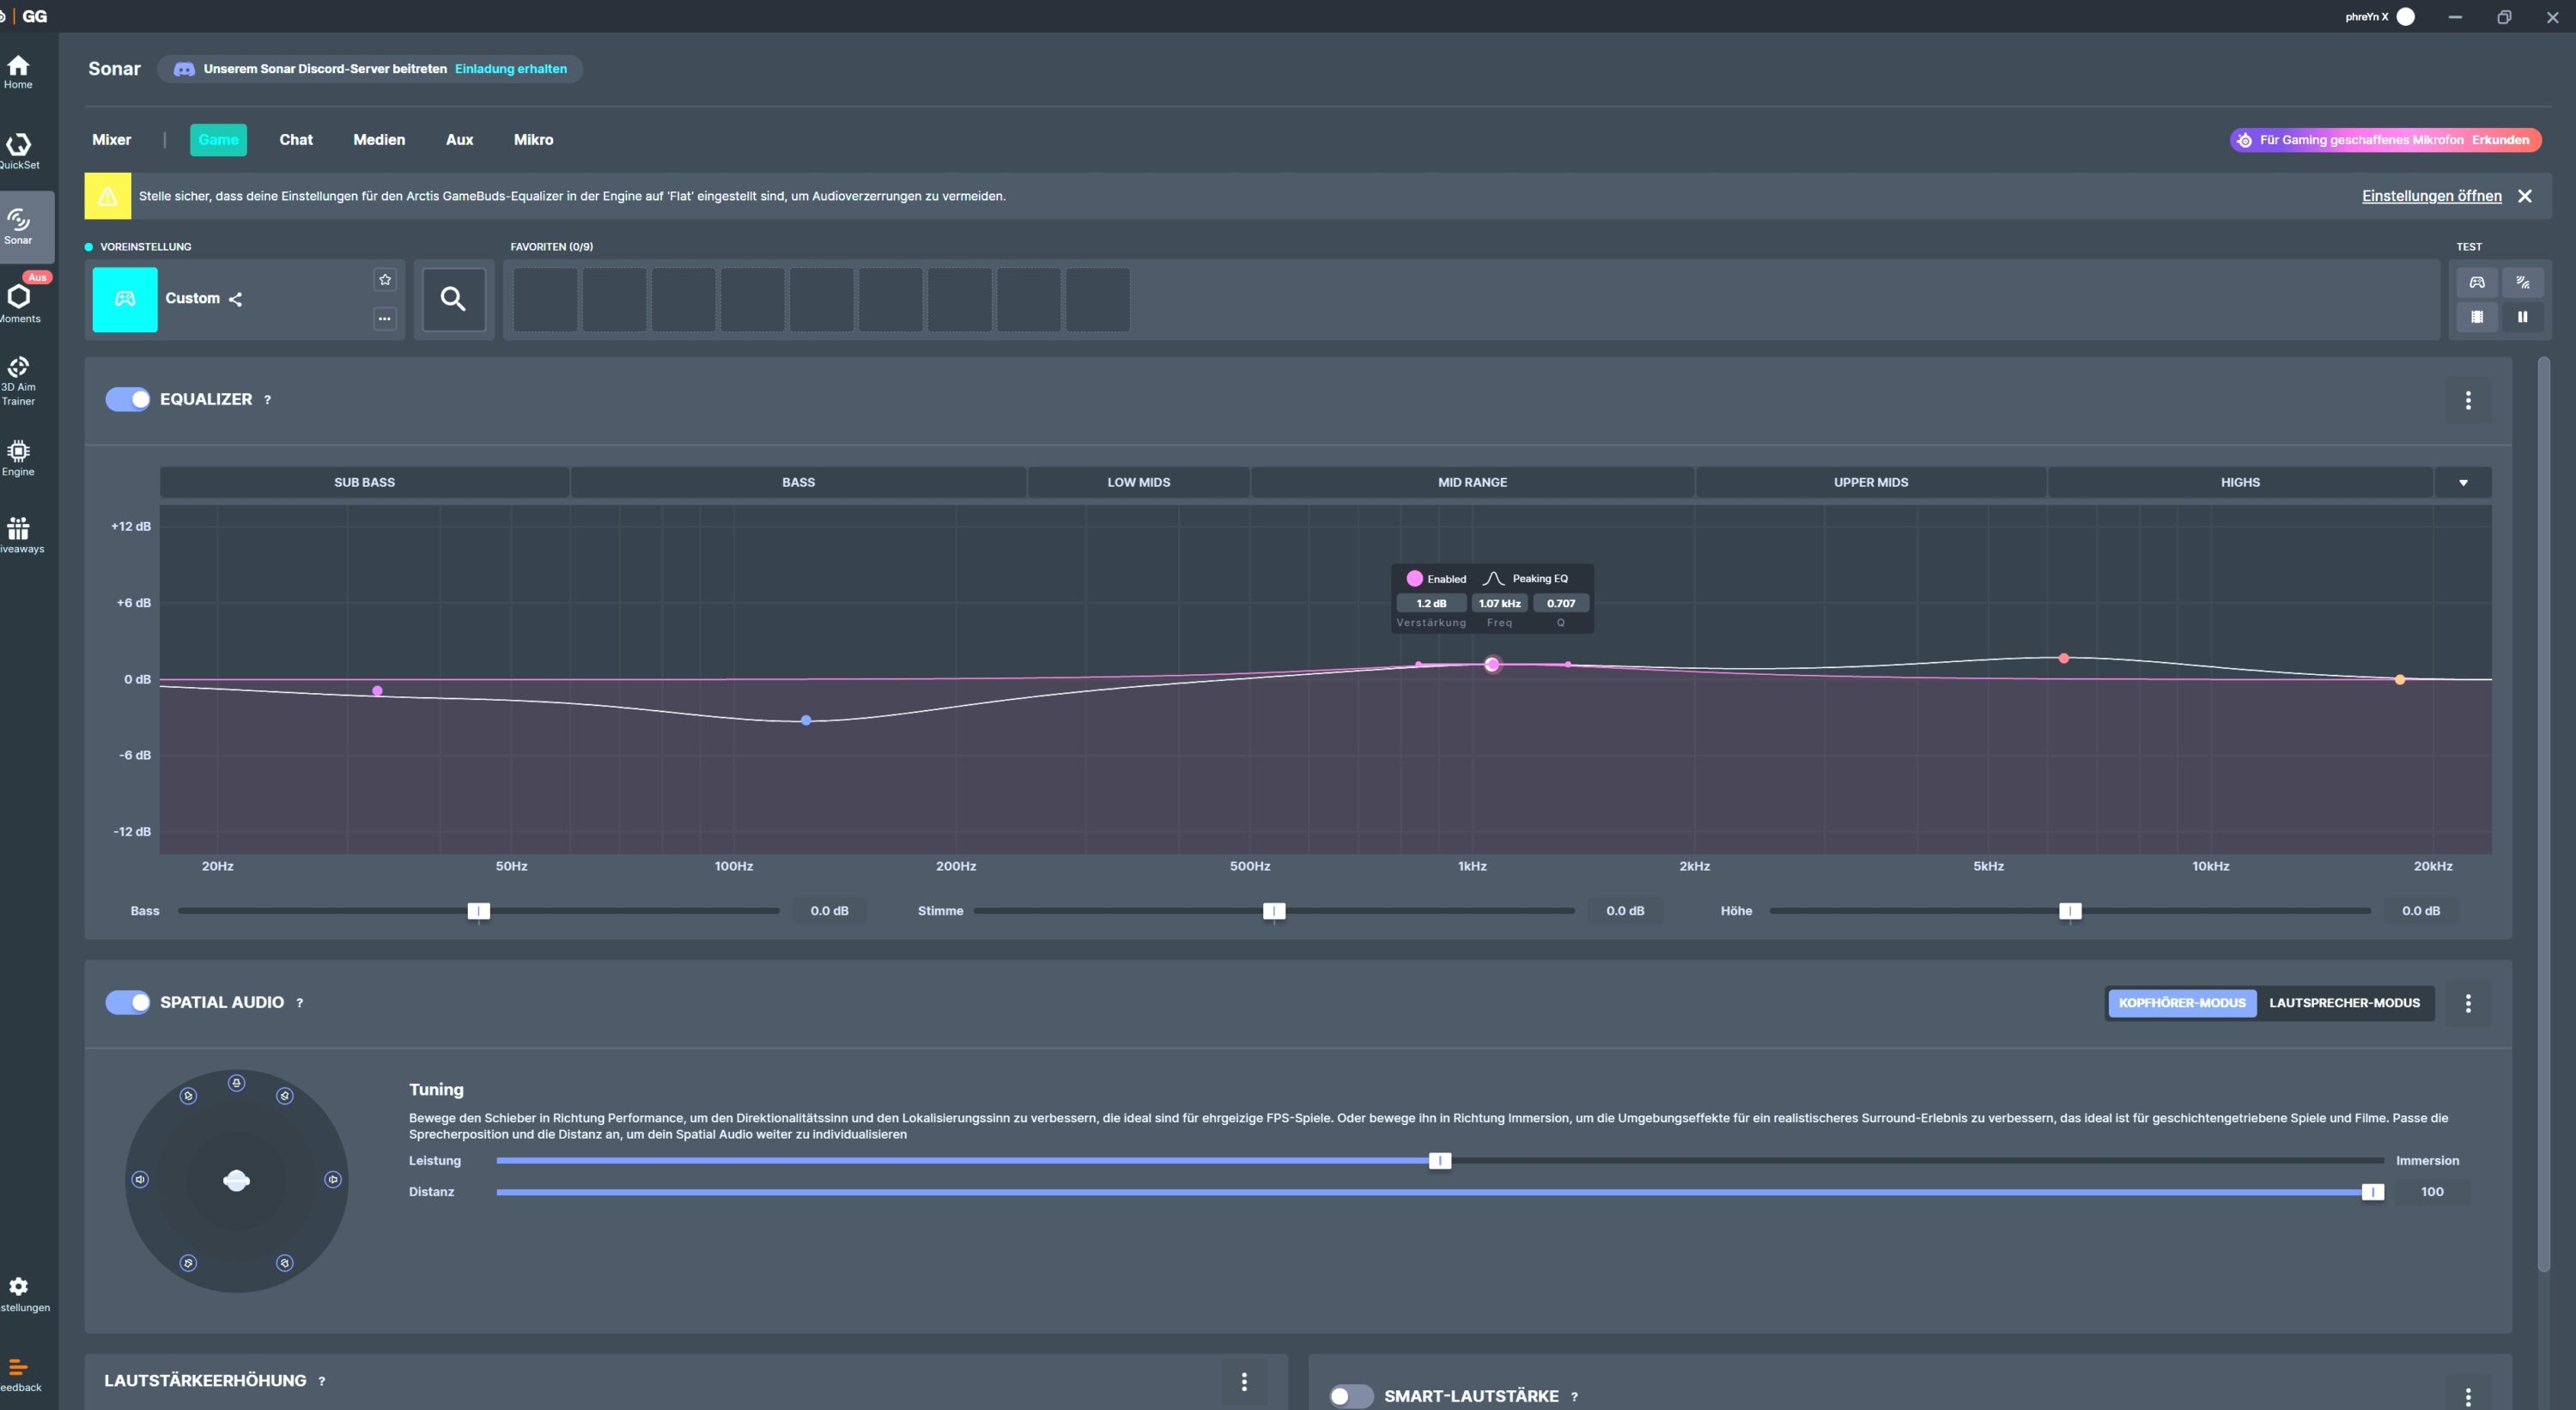Expand the frequency band dropdown arrow
The height and width of the screenshot is (1410, 2576).
click(x=2463, y=482)
